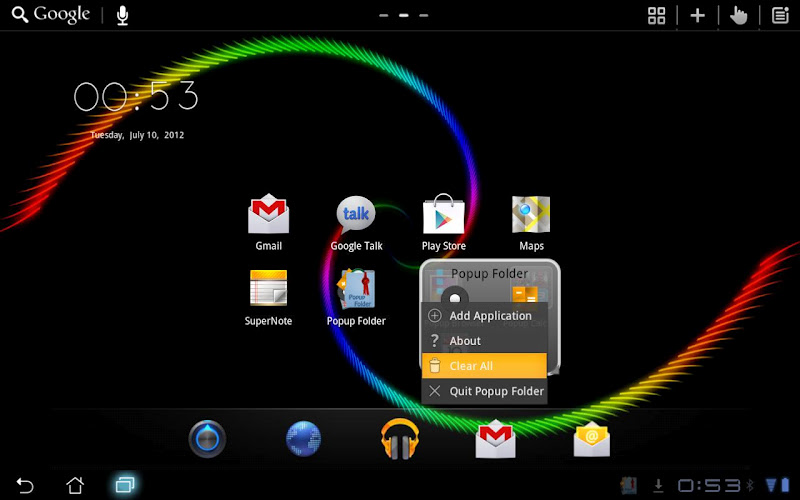The width and height of the screenshot is (800, 500).
Task: Open the Maps app
Action: [531, 223]
